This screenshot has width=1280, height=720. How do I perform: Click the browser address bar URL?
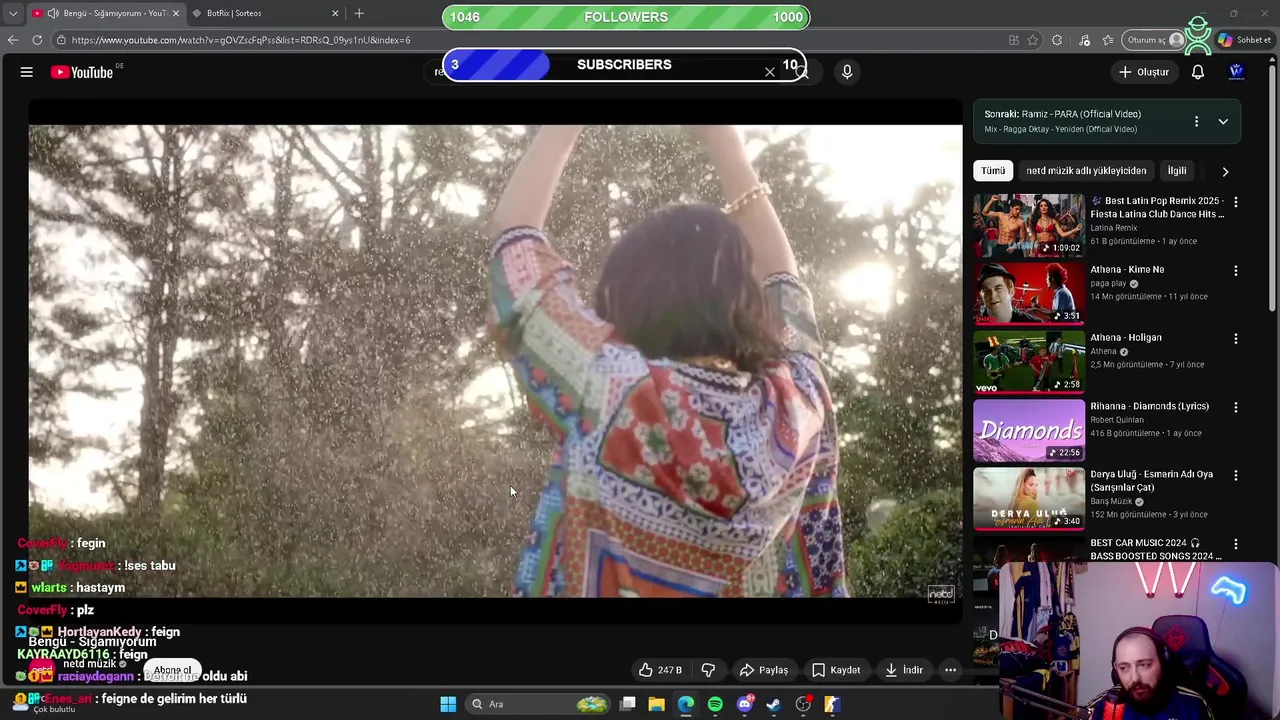240,40
